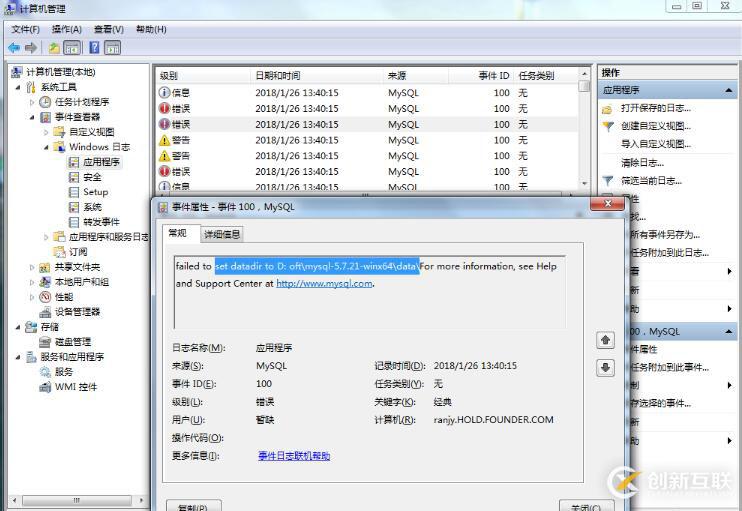
Task: Expand the 应用程序和服务日志 tree node
Action: (46, 237)
